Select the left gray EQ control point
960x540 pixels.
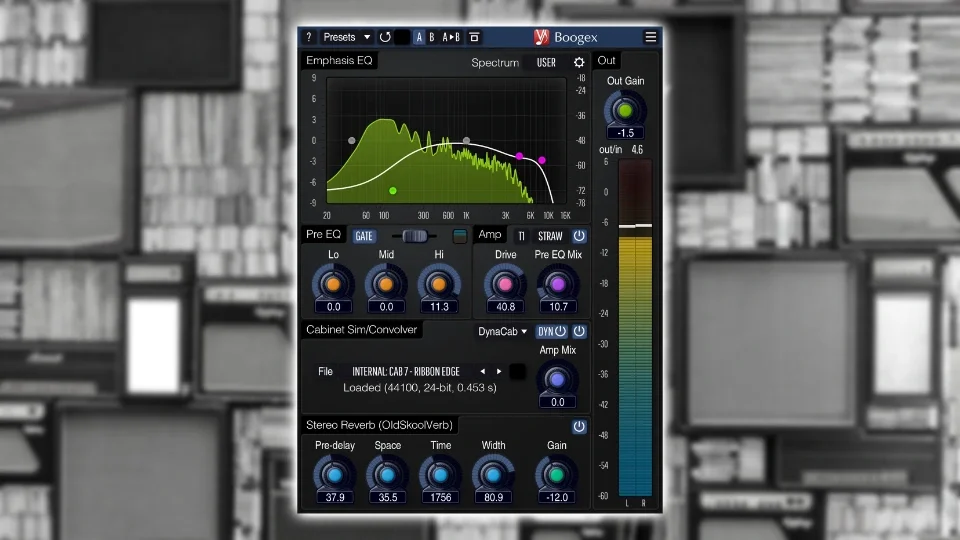pyautogui.click(x=351, y=140)
